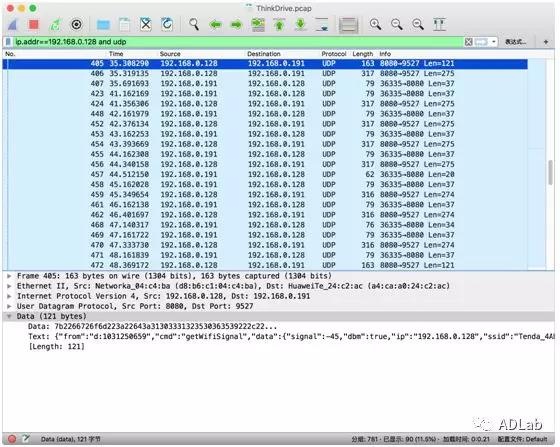Screen dimensions: 560x447
Task: Go back with the green left arrow
Action: (215, 25)
